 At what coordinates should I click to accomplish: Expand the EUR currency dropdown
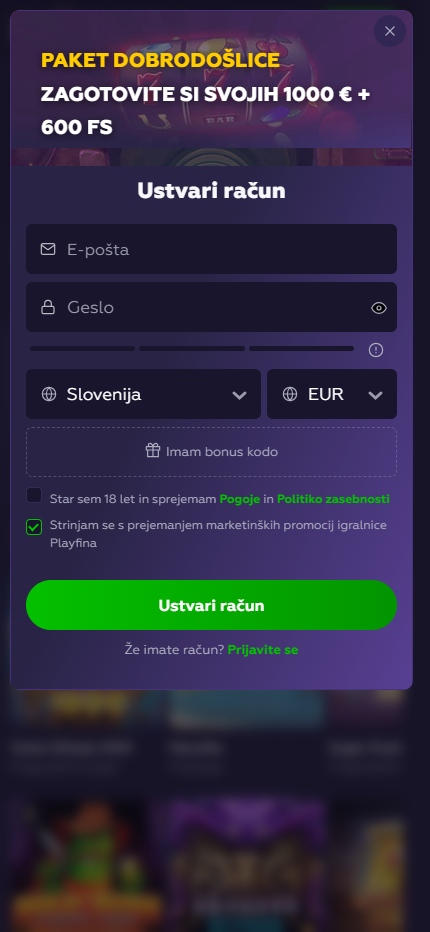point(332,394)
